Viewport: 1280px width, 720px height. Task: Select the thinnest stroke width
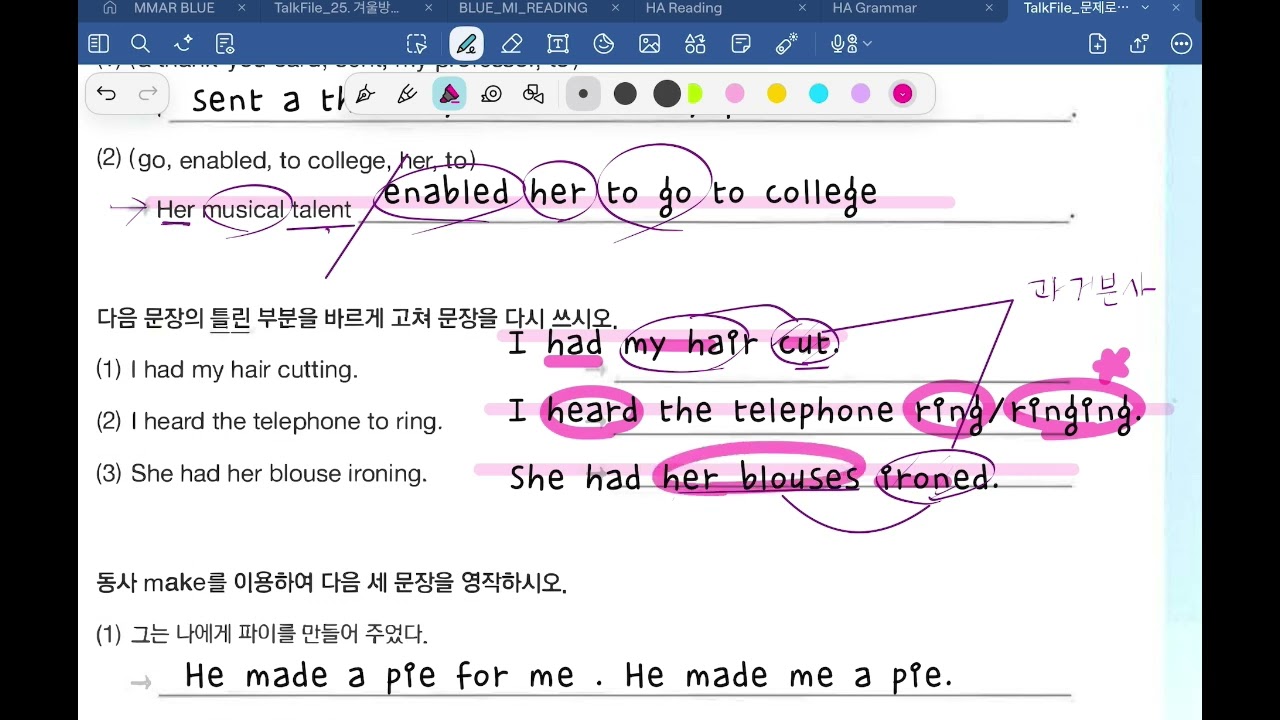click(583, 94)
